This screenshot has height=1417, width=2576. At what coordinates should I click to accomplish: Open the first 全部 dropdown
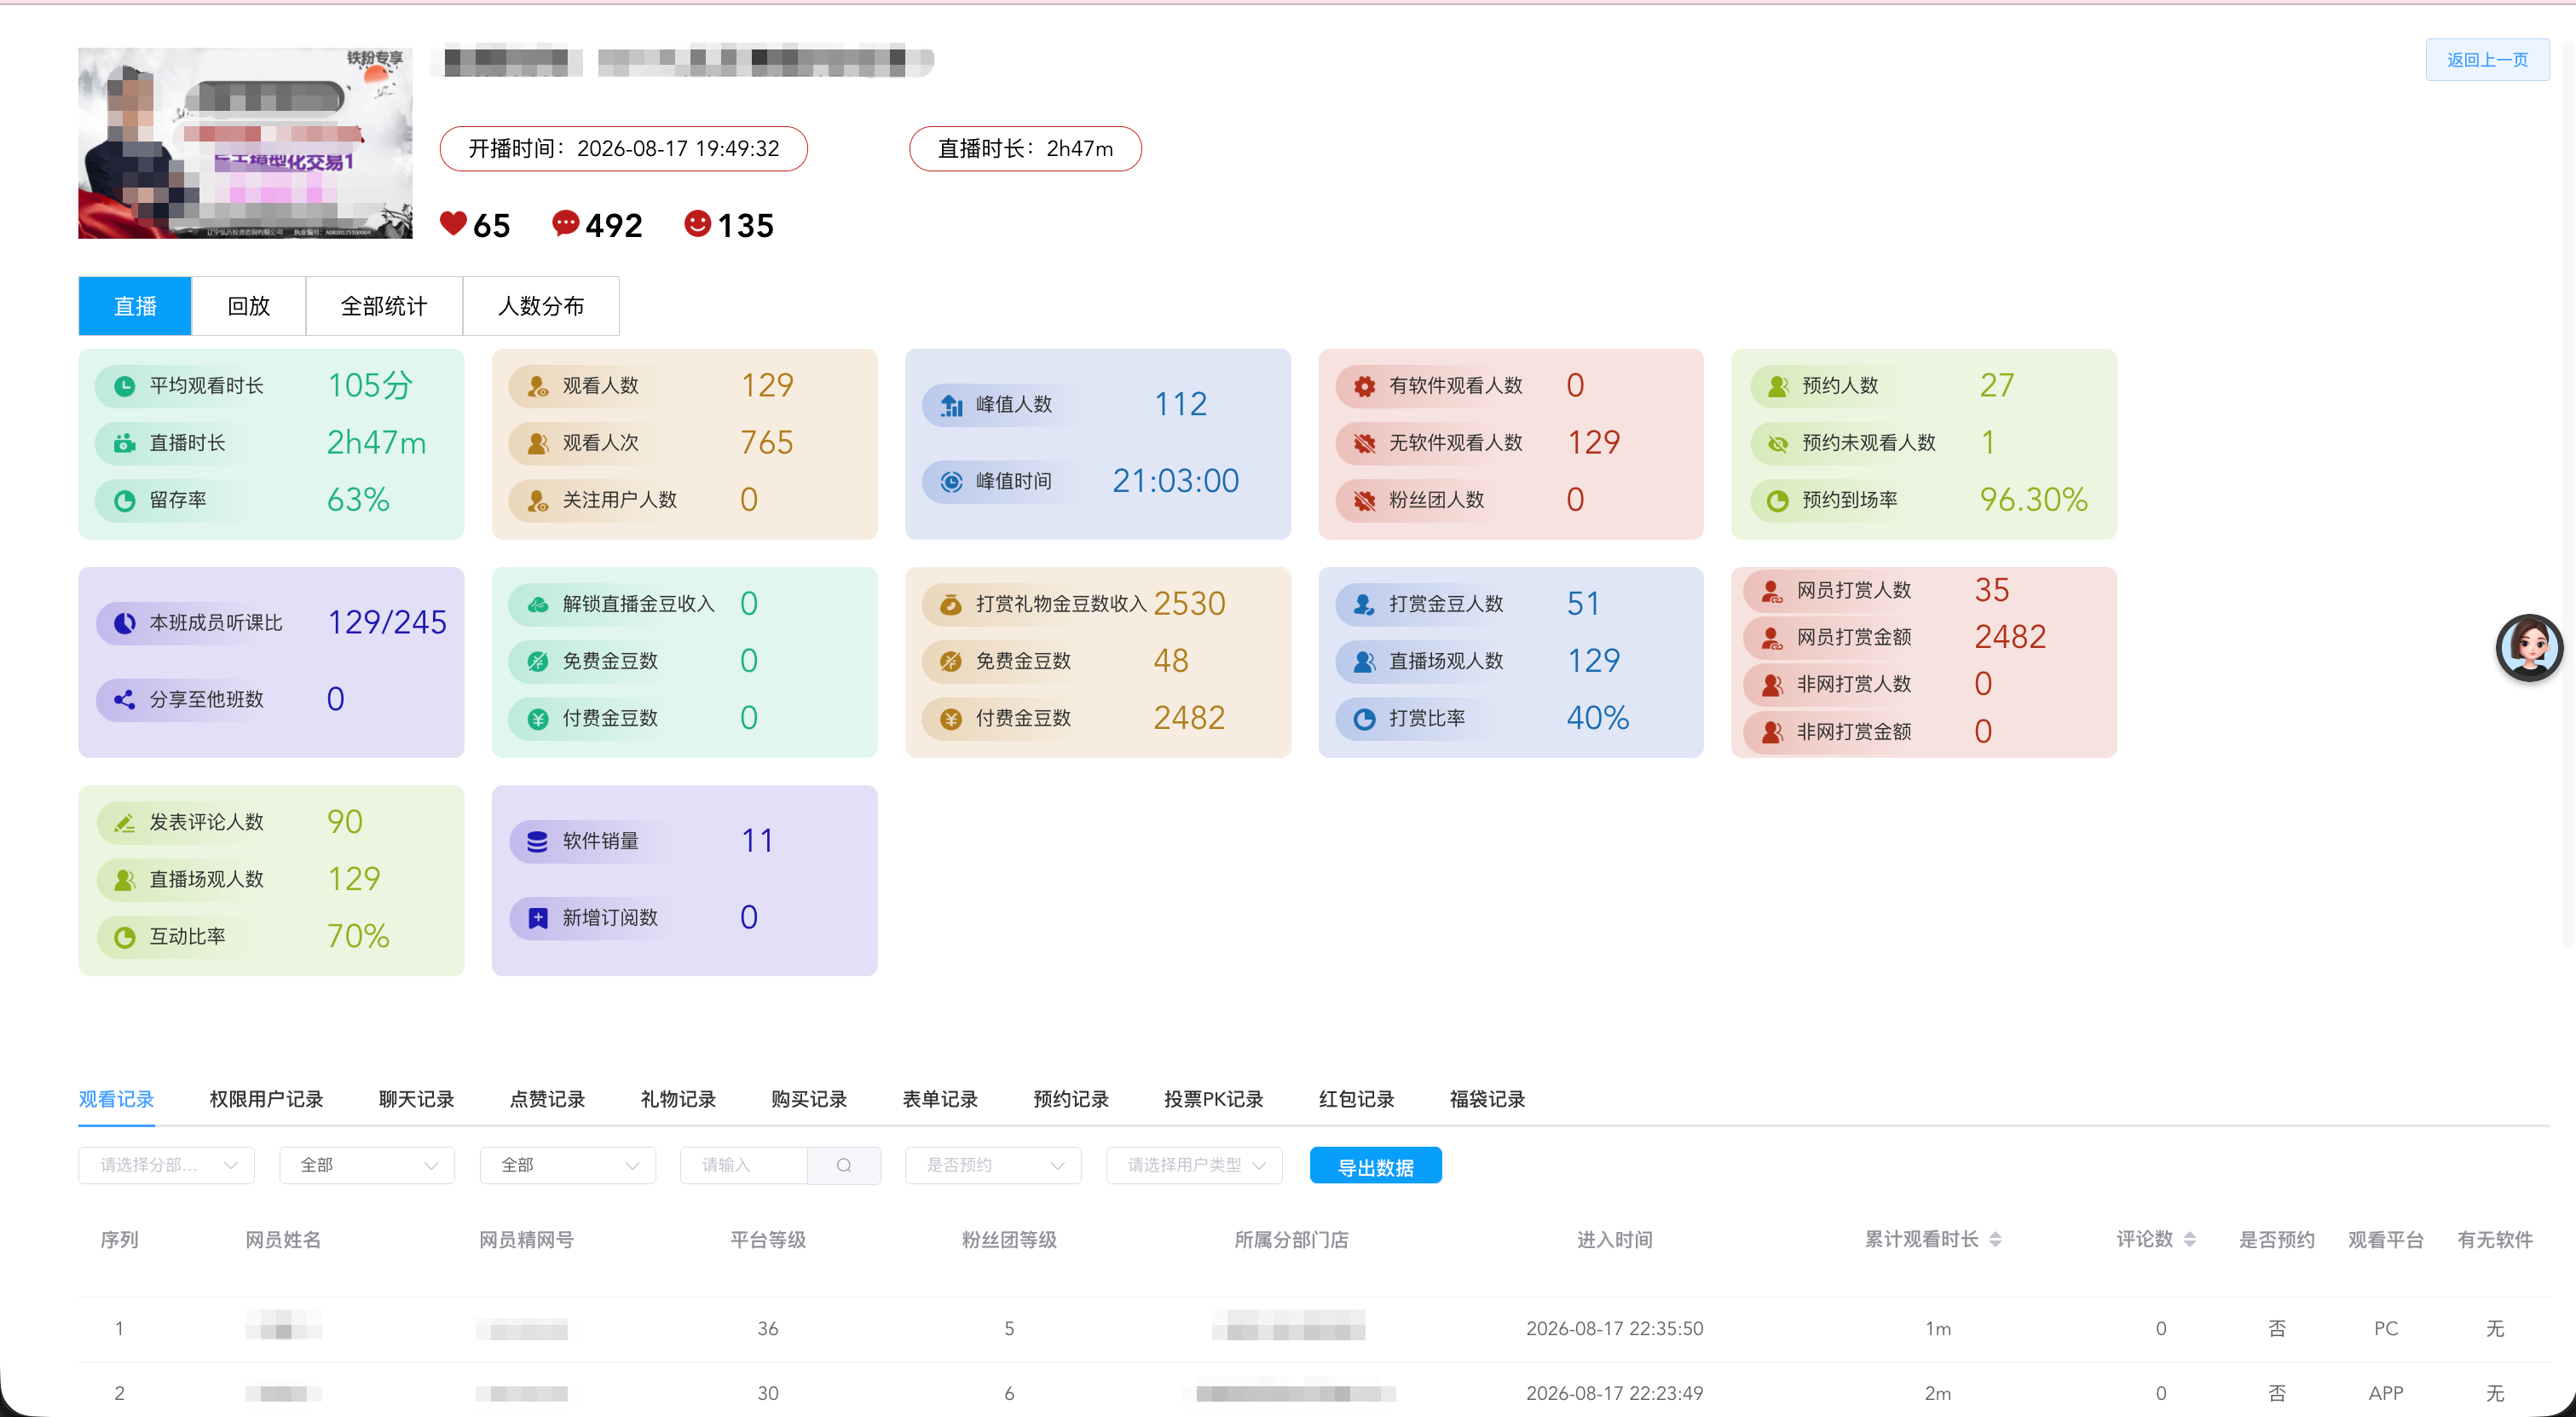(367, 1165)
